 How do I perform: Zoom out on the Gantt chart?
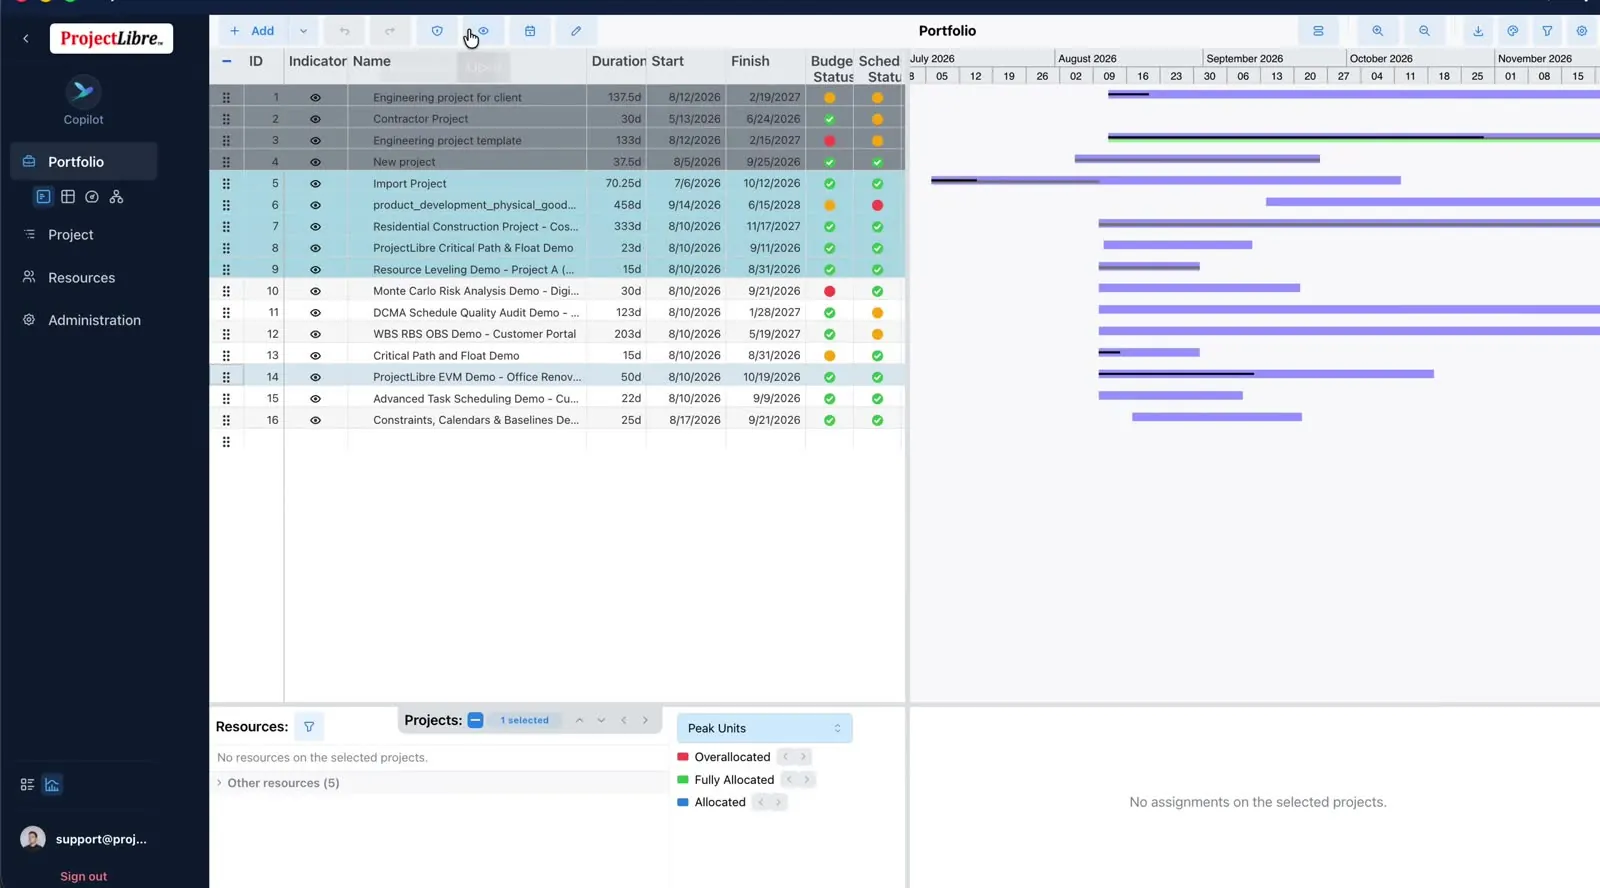[x=1424, y=31]
